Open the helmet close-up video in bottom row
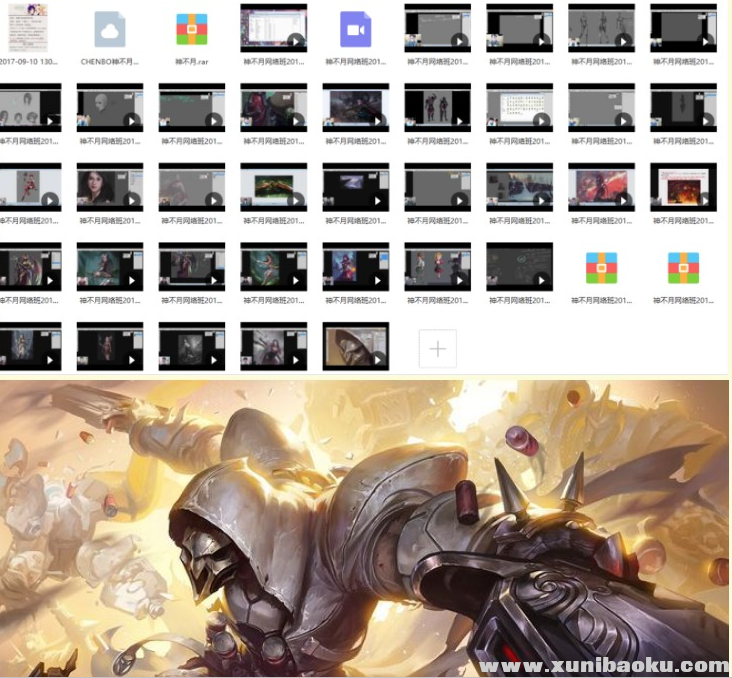The width and height of the screenshot is (732, 678). (355, 346)
